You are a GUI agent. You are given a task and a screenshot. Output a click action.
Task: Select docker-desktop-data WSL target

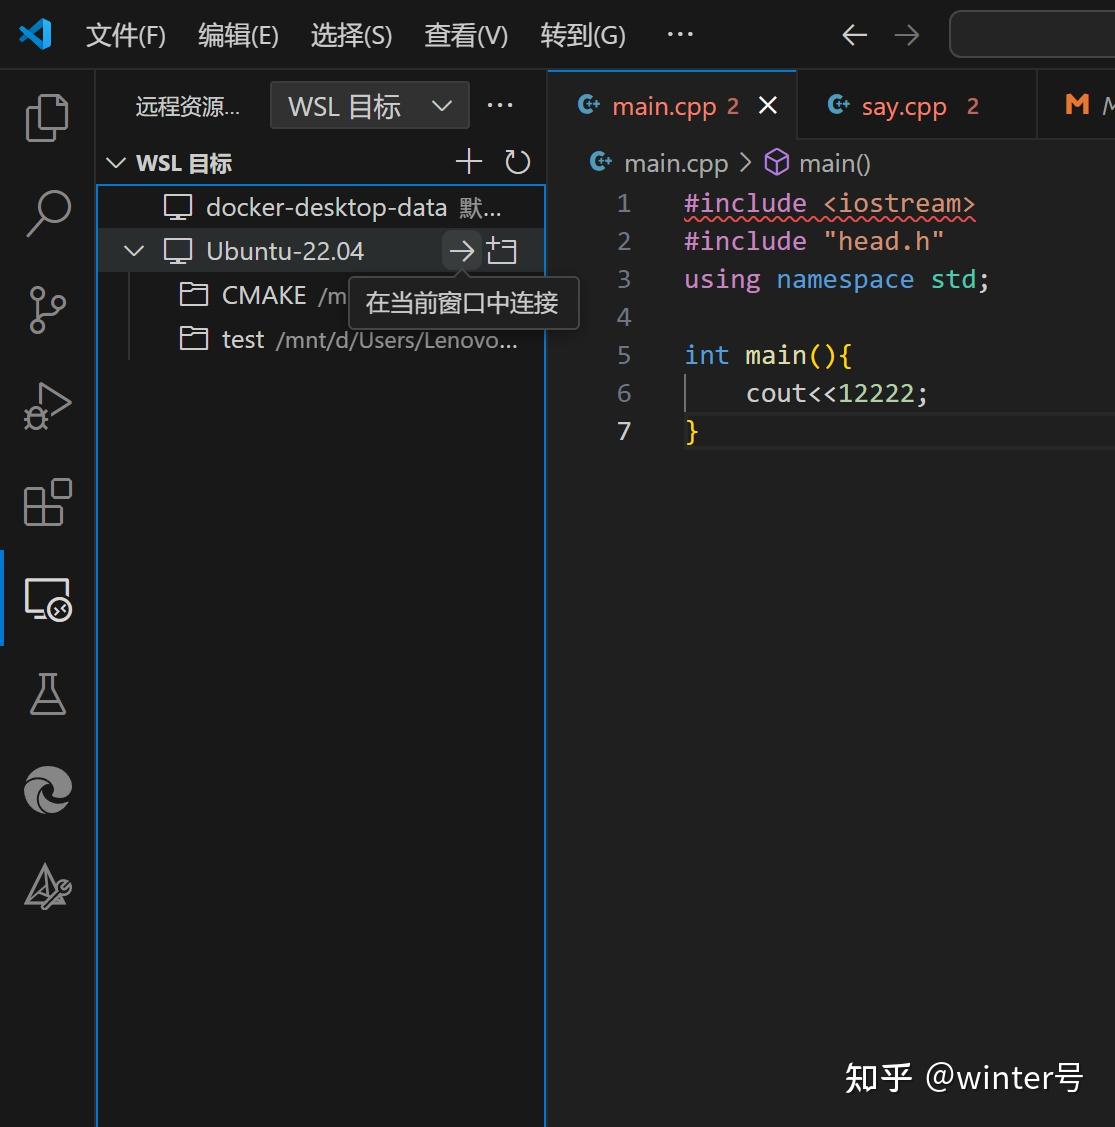[321, 208]
